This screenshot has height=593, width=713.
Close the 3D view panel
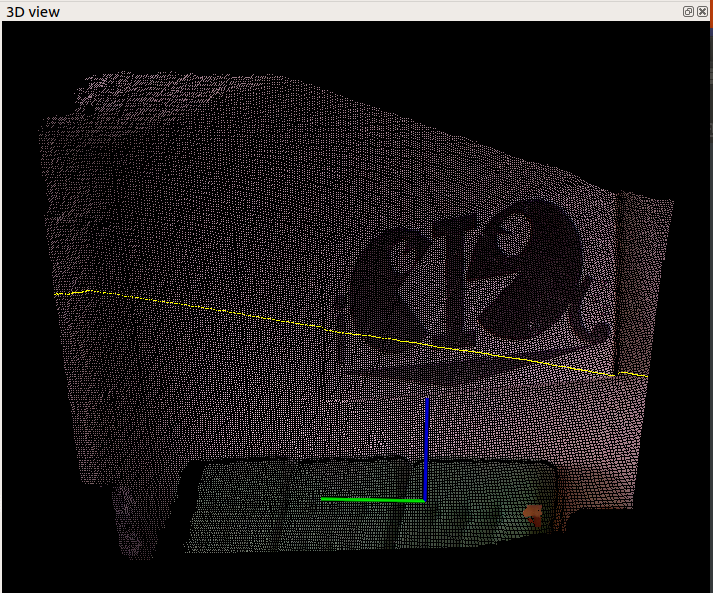pos(702,11)
